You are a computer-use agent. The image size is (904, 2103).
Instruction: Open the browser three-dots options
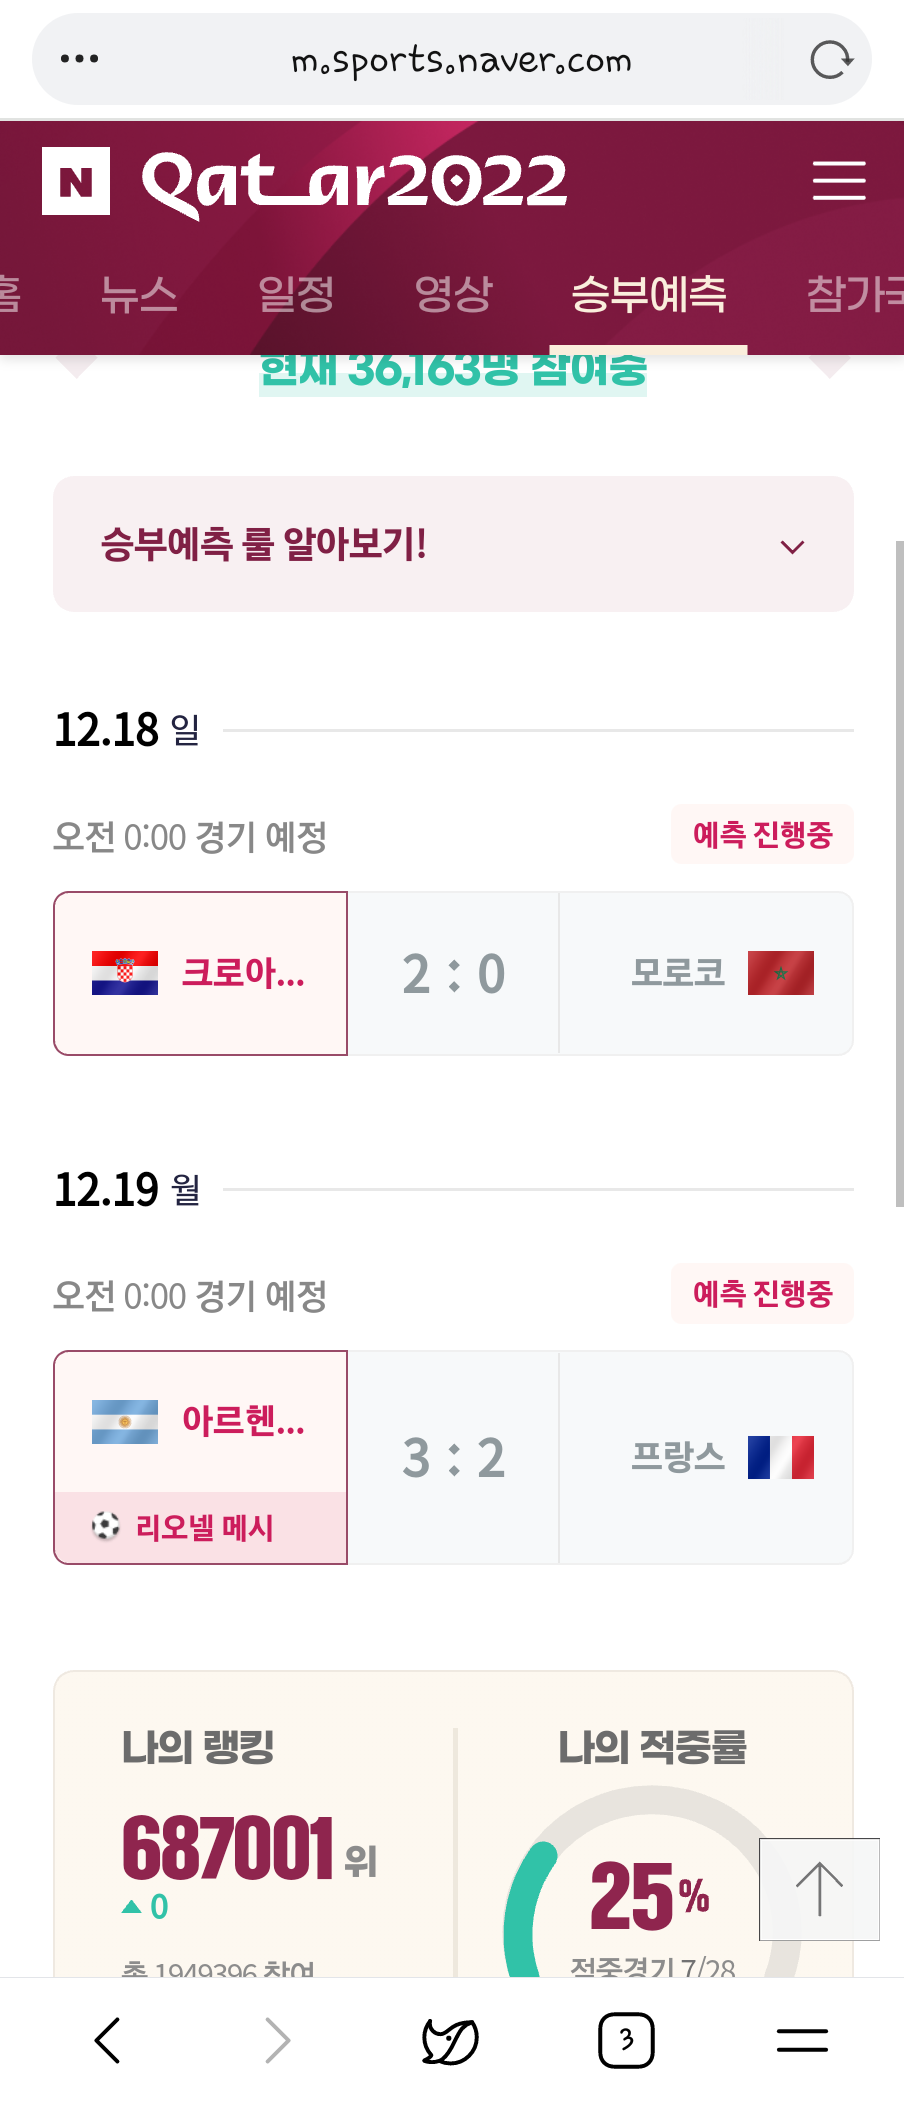click(79, 59)
